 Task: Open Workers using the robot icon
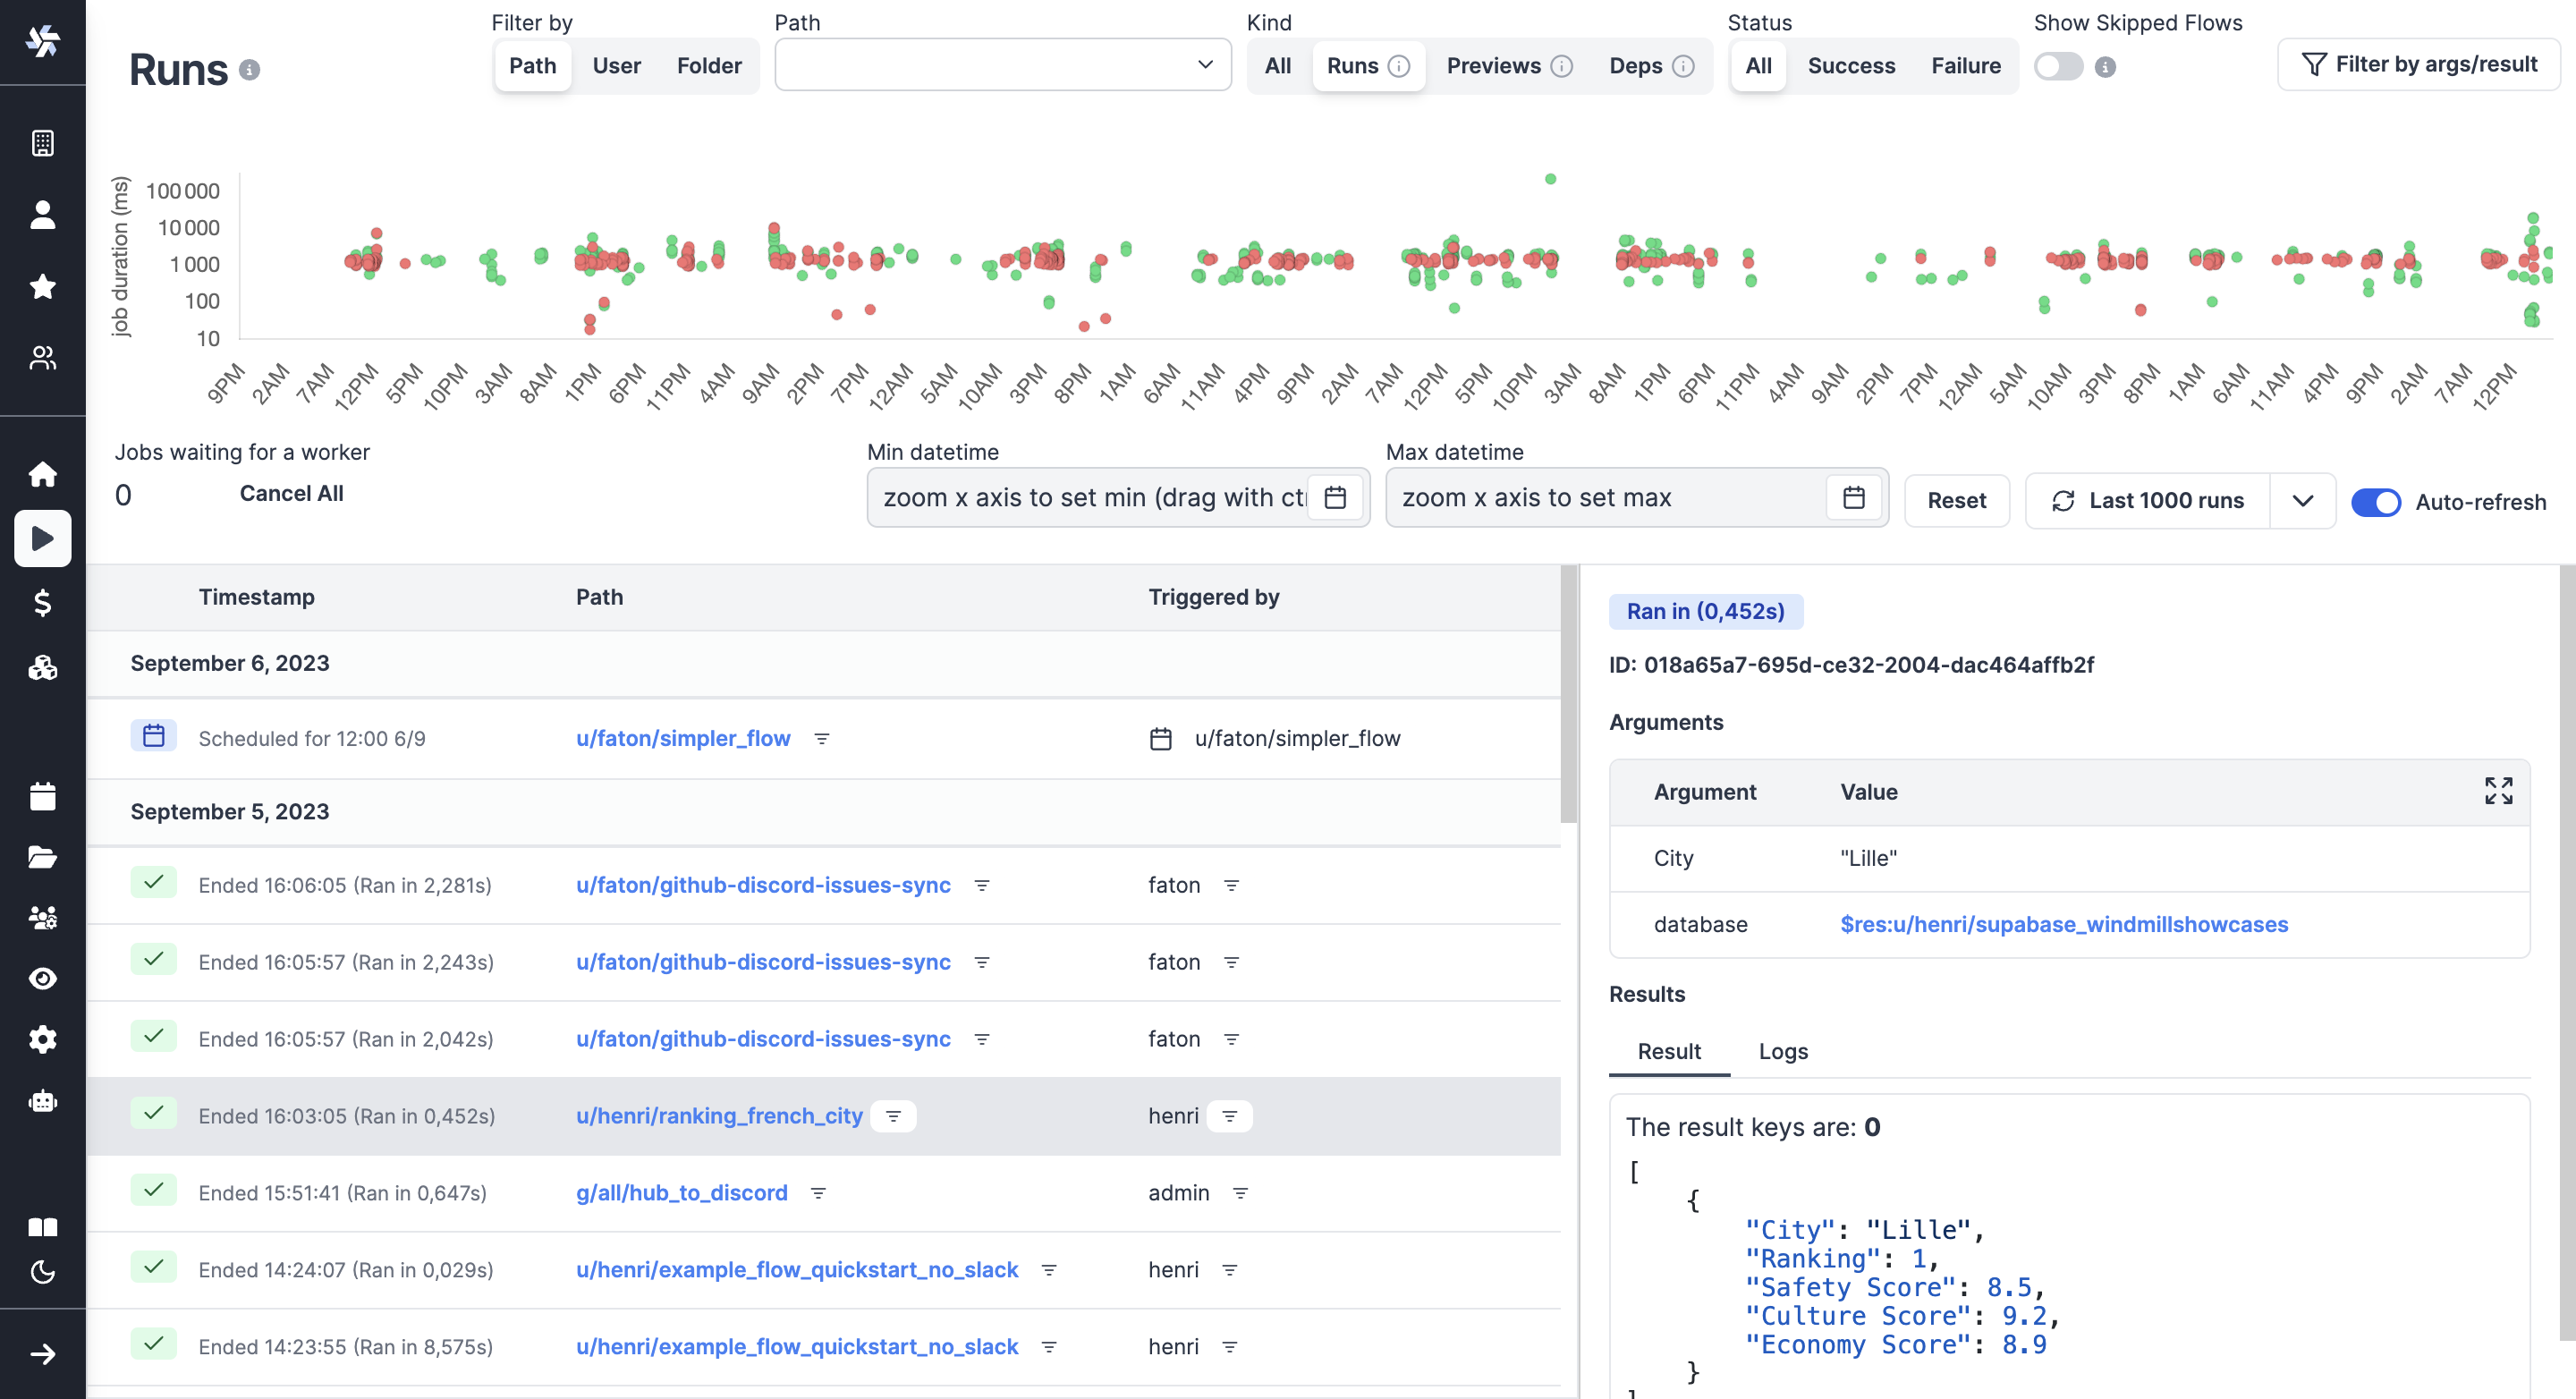(42, 1101)
